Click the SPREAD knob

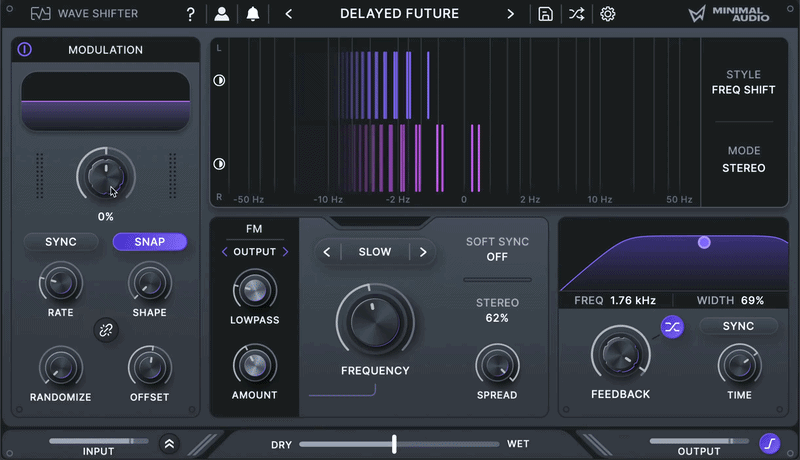[x=497, y=365]
